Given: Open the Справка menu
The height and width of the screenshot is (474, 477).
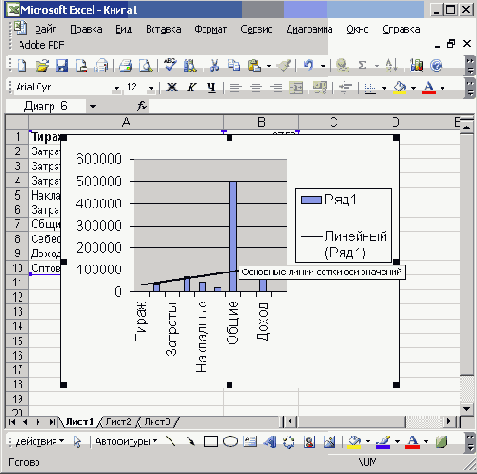Looking at the screenshot, I should (x=401, y=30).
